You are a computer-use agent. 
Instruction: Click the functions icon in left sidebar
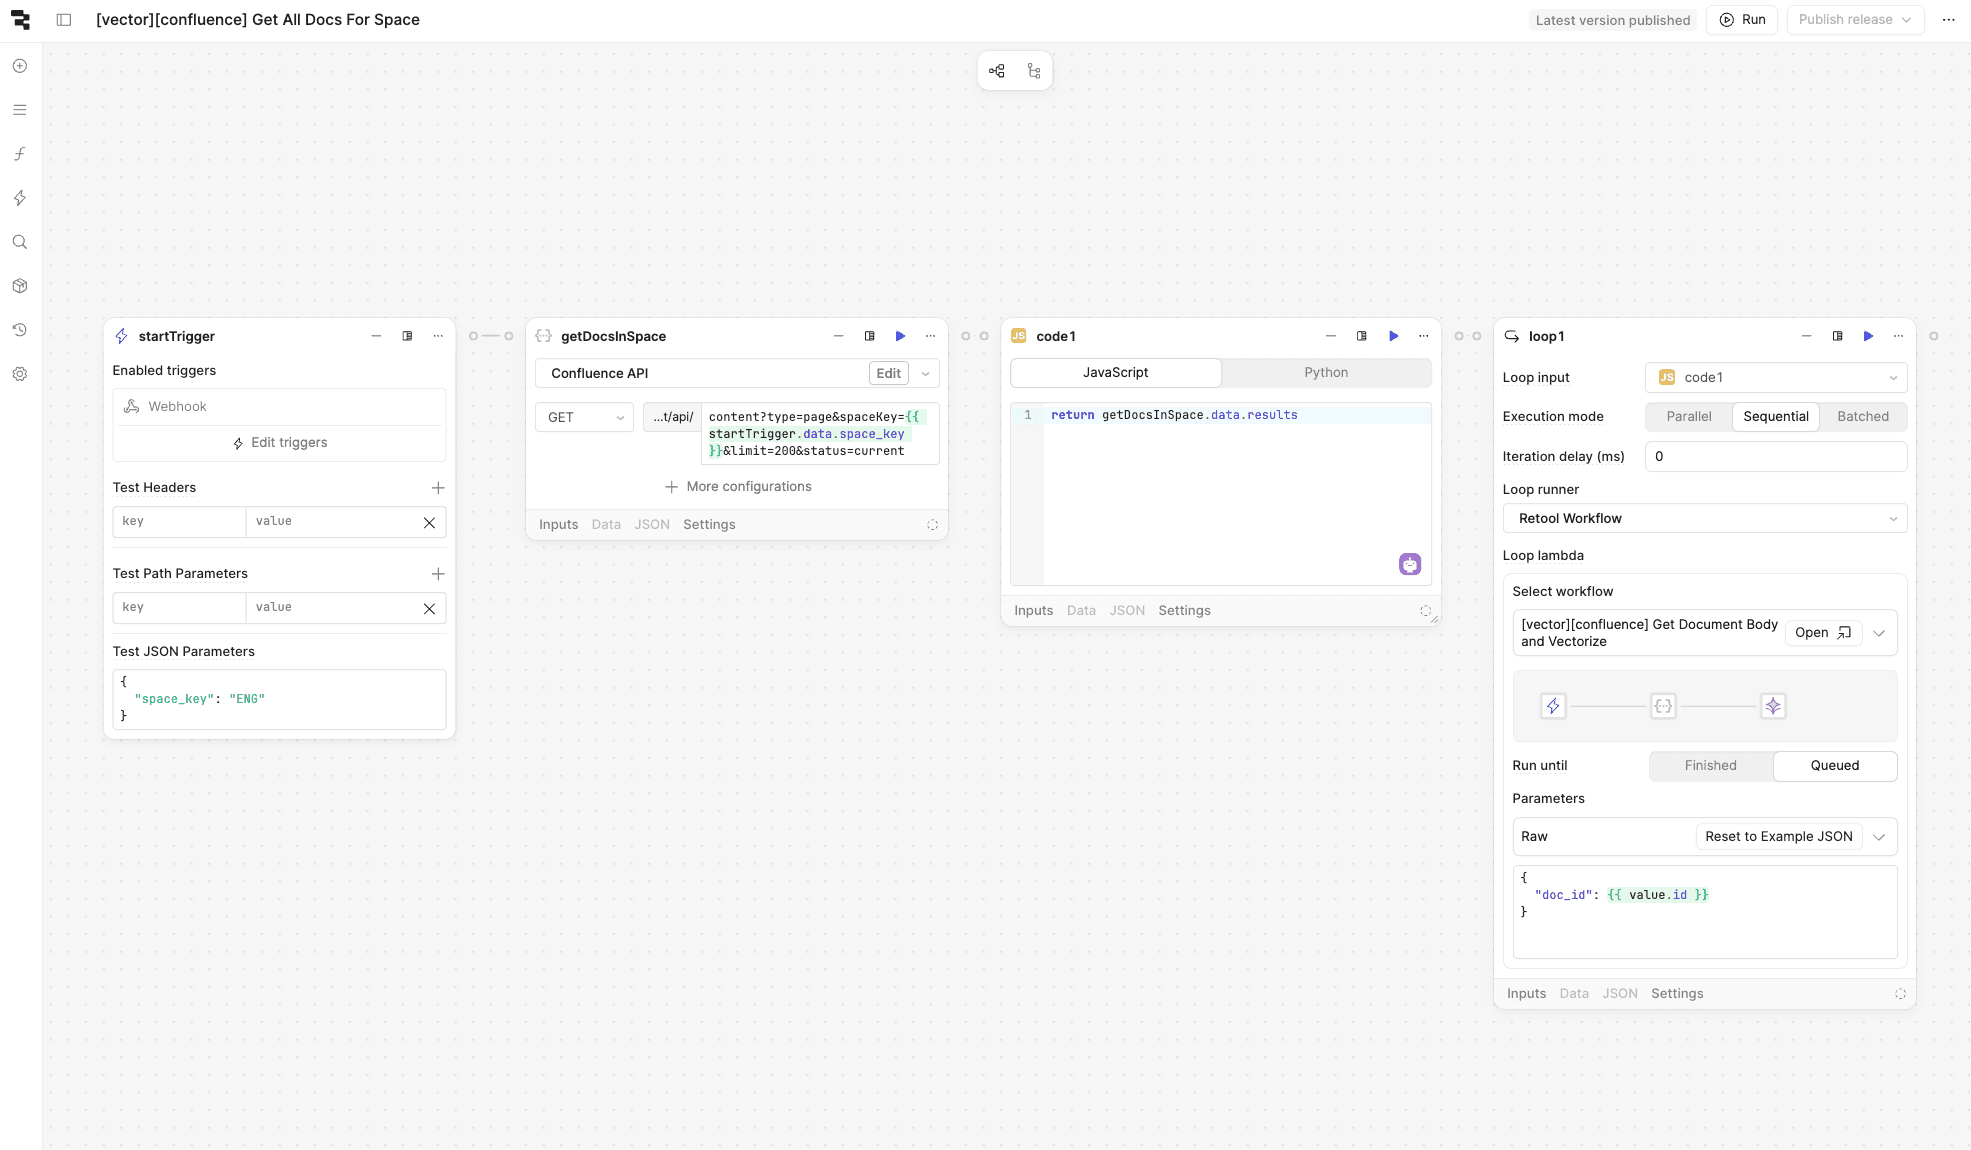20,154
